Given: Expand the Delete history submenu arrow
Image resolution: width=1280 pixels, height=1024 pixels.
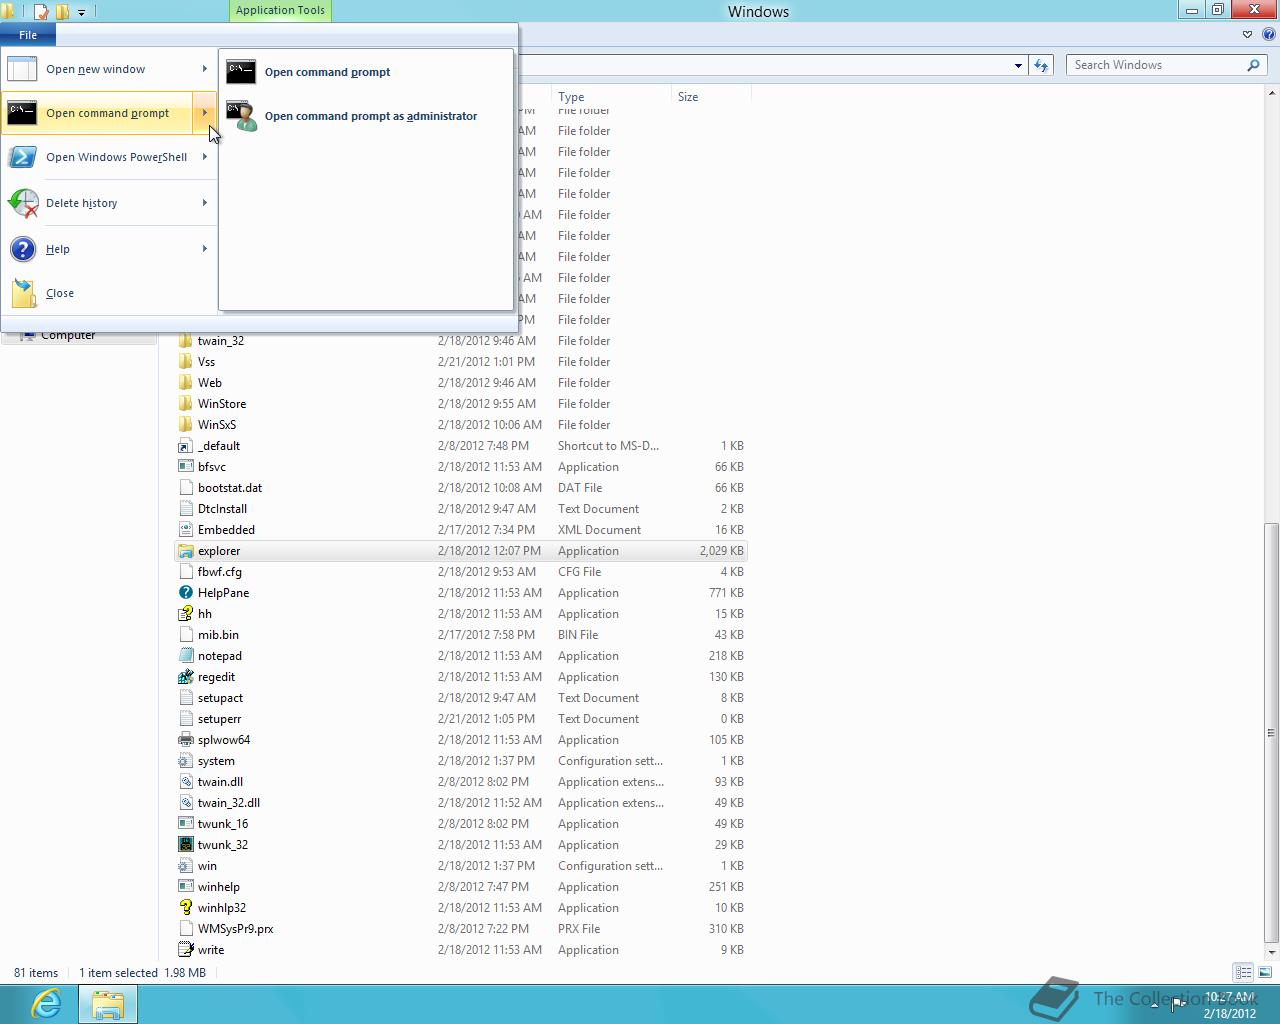Looking at the screenshot, I should tap(205, 203).
